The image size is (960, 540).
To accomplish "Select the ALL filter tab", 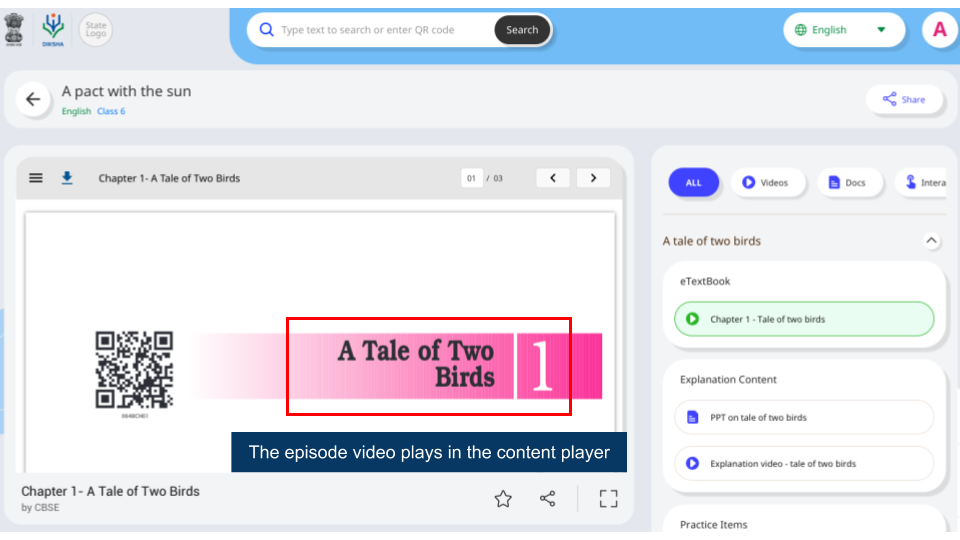I will coord(693,183).
